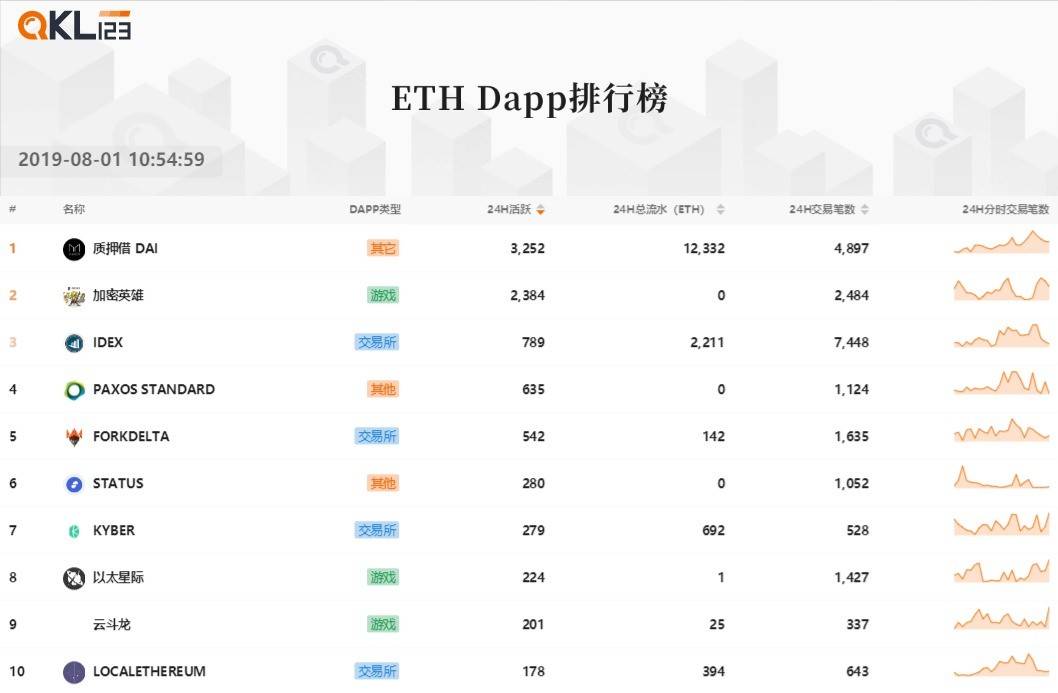
Task: Sort by 24H交易笔数 arrows
Action: (x=865, y=210)
